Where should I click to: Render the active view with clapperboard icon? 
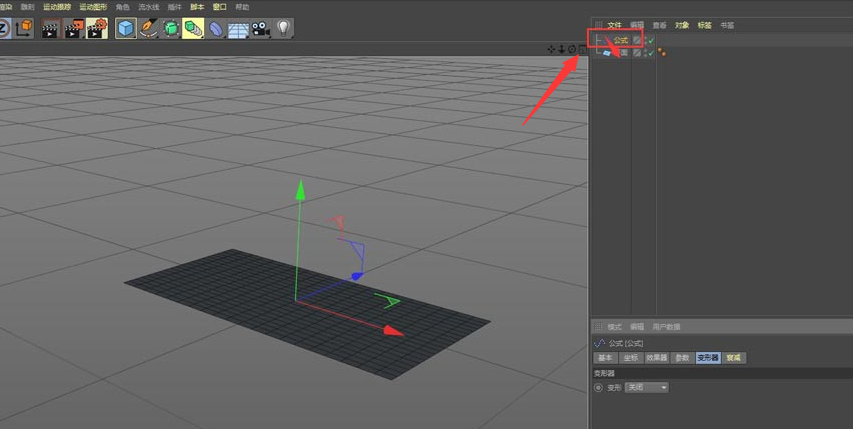click(51, 28)
